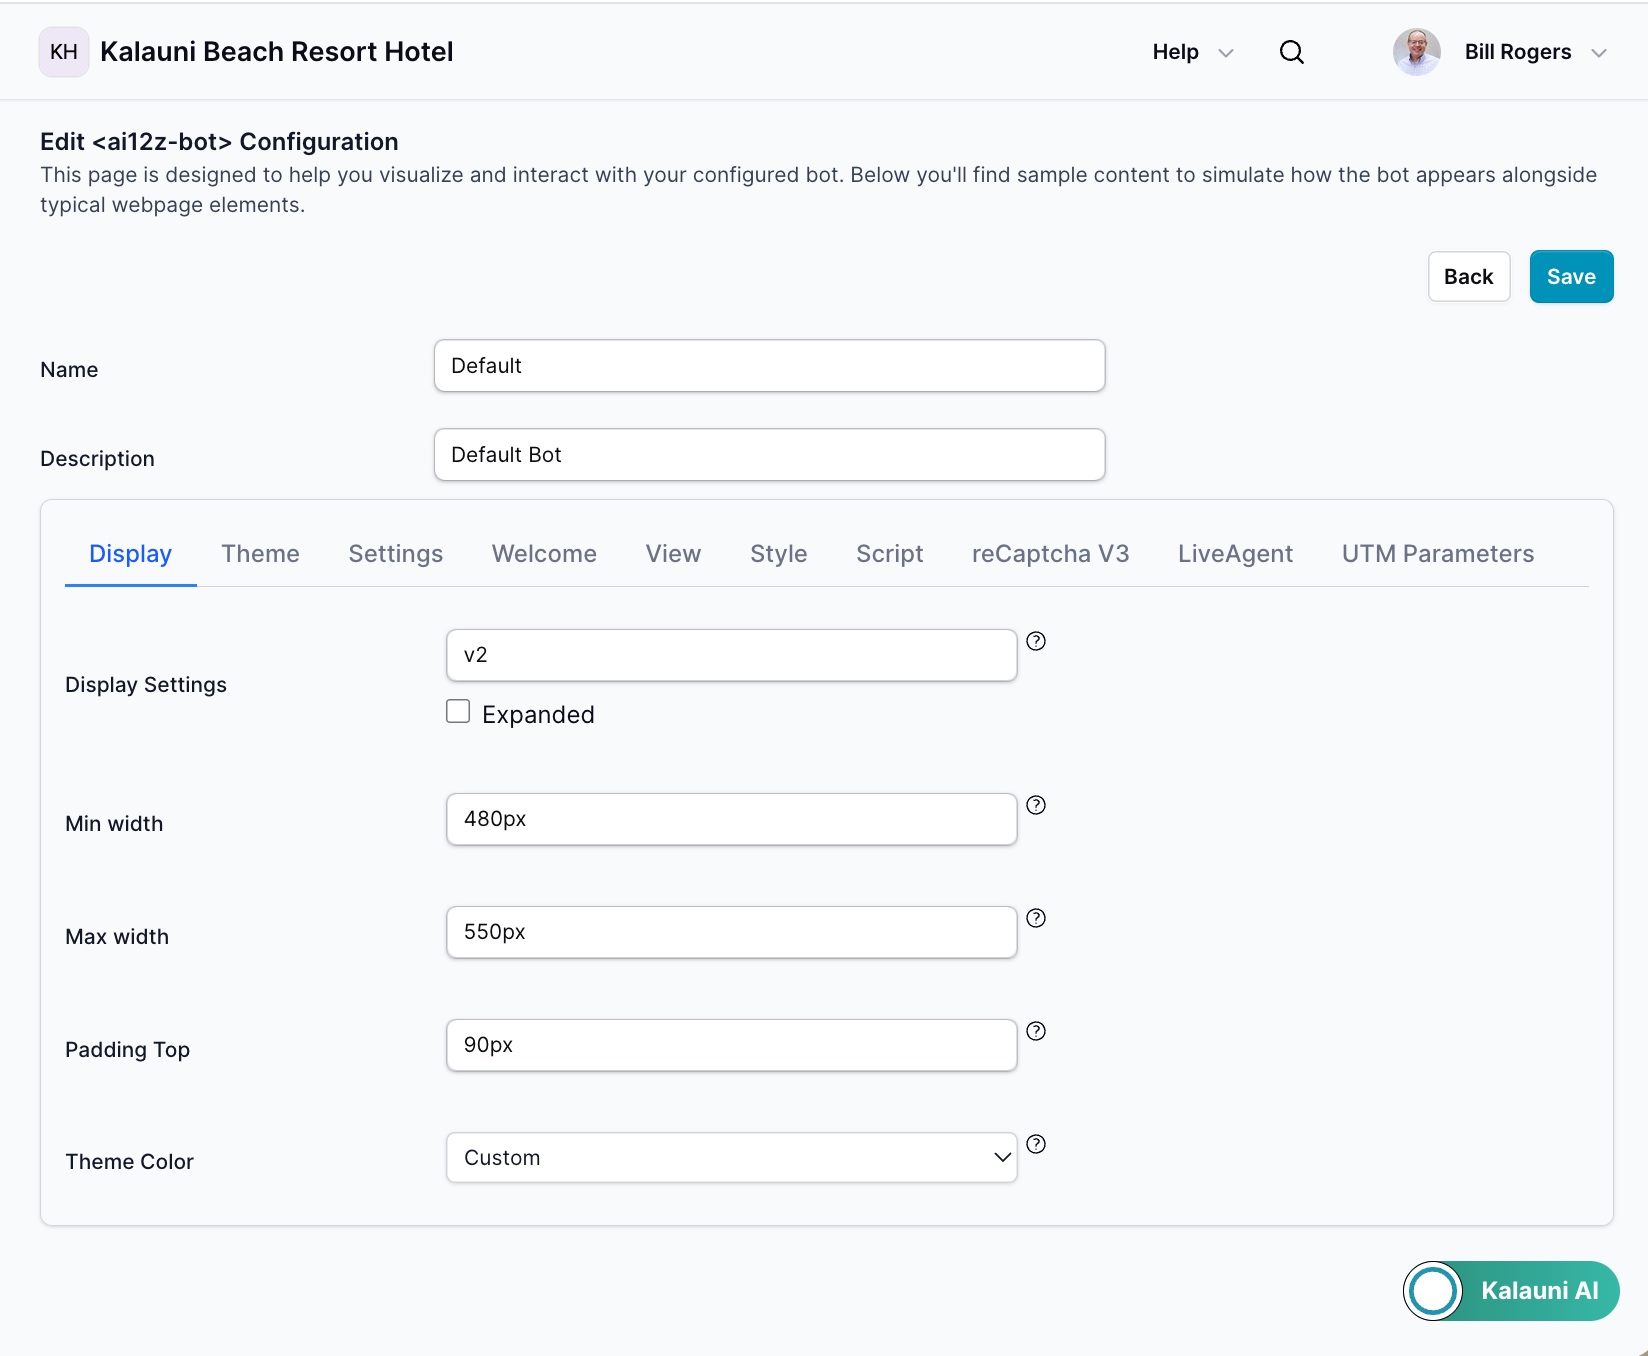Show help tooltip for Padding Top

pos(1036,1031)
